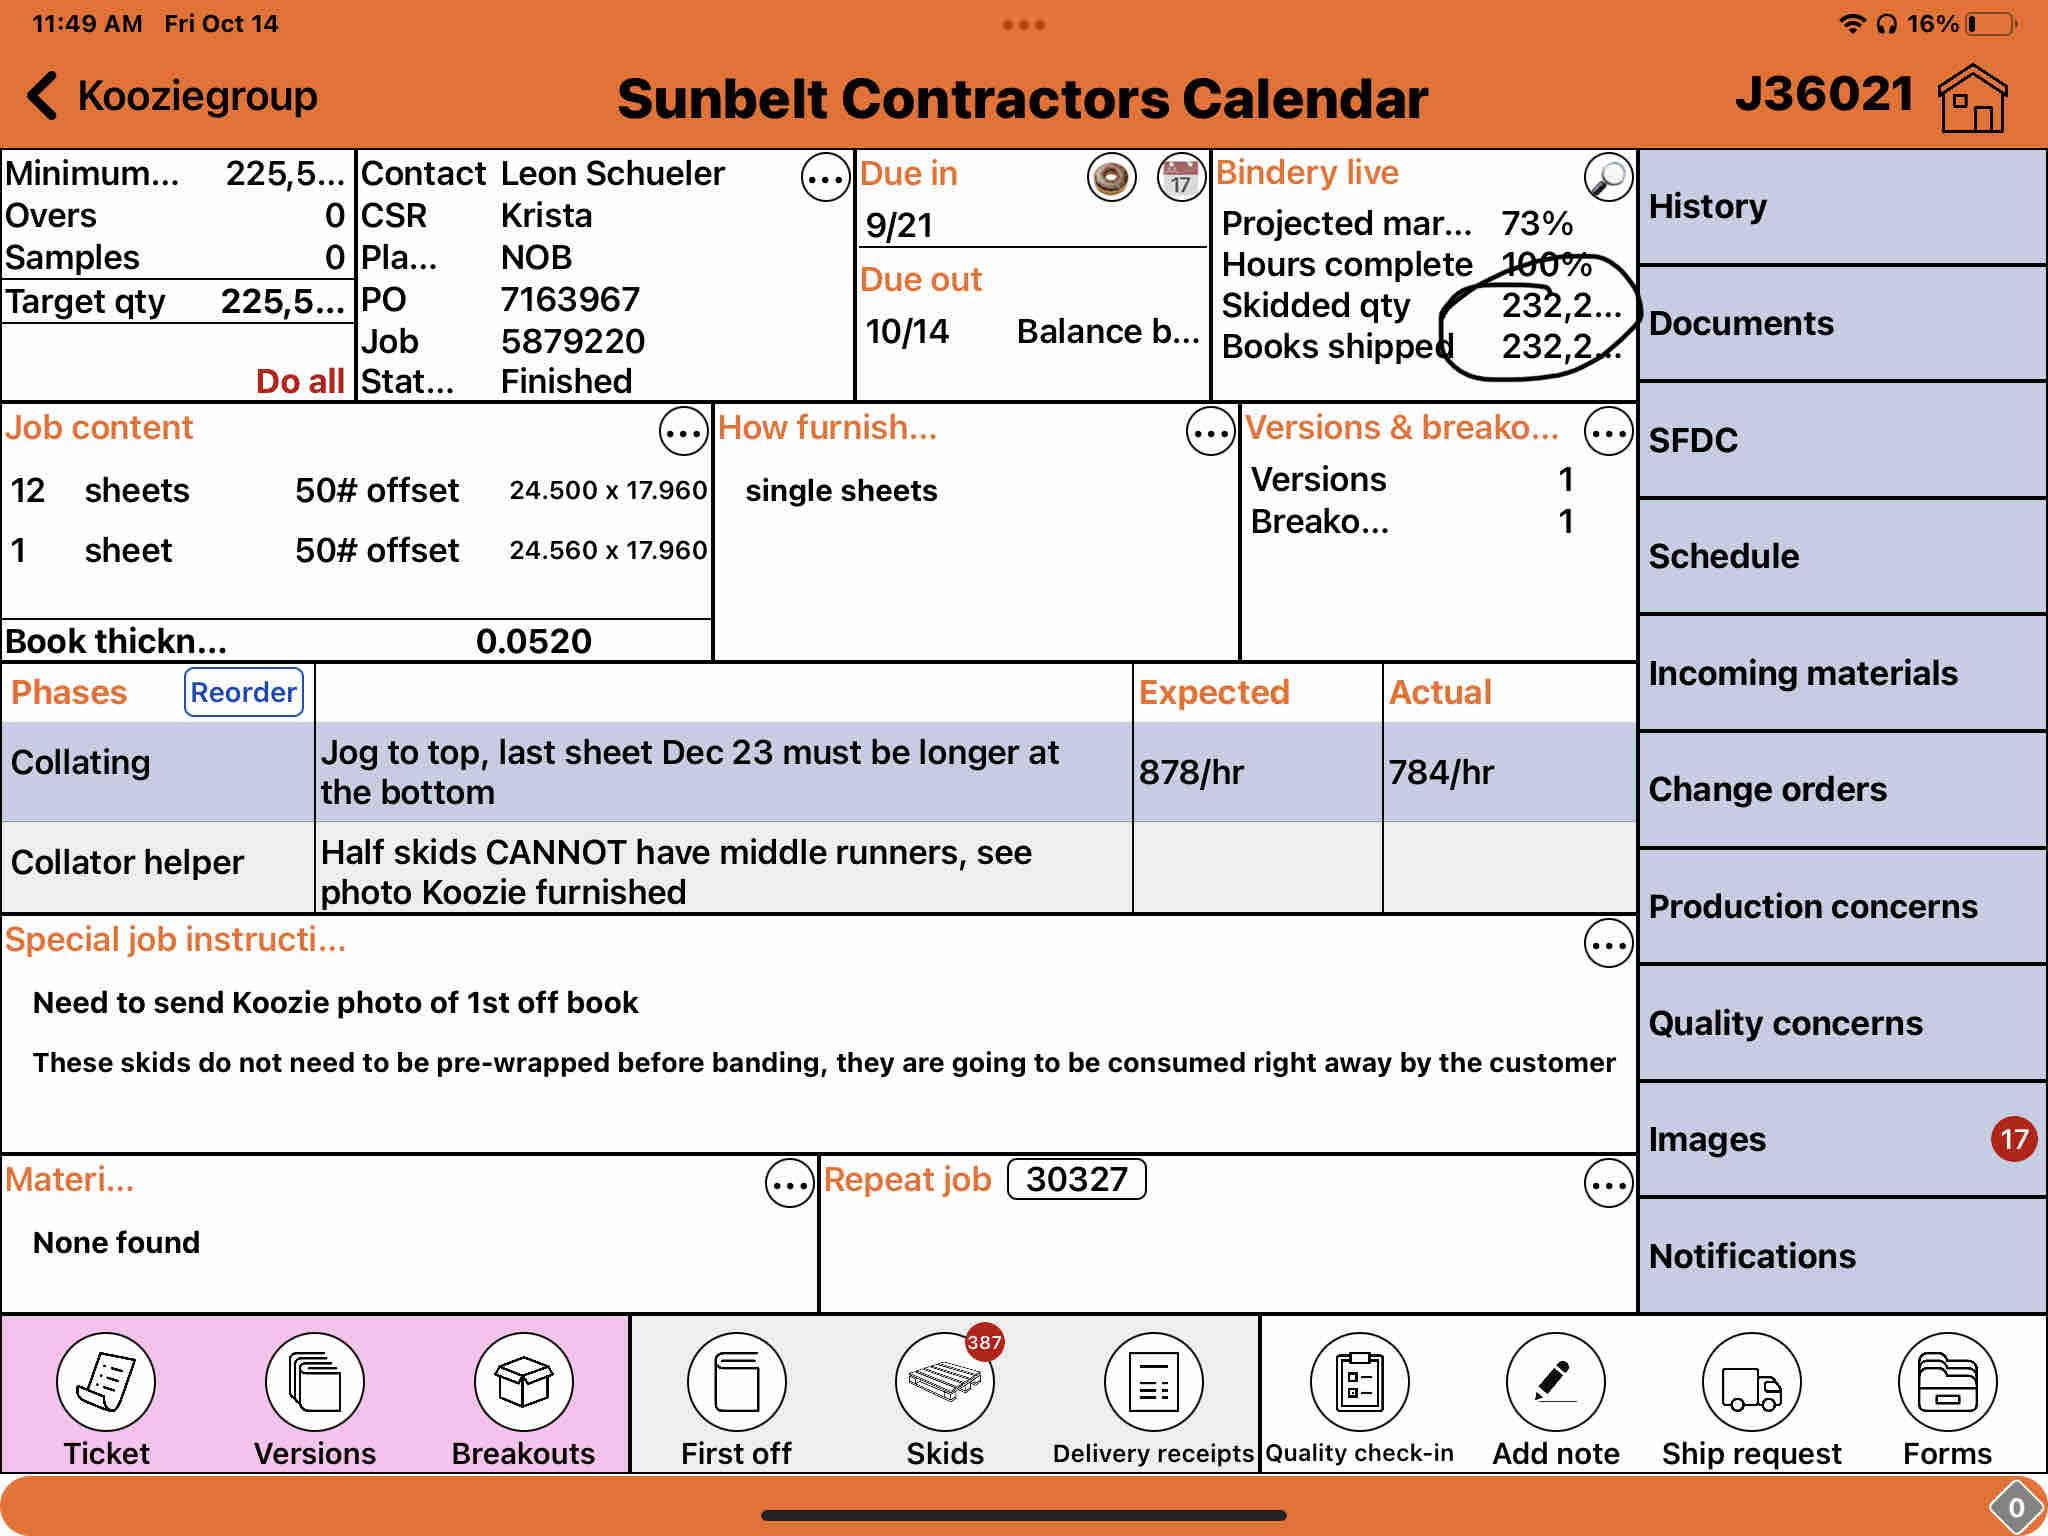Open Skids pallet icon with 387 badge
Image resolution: width=2048 pixels, height=1536 pixels.
(x=944, y=1382)
